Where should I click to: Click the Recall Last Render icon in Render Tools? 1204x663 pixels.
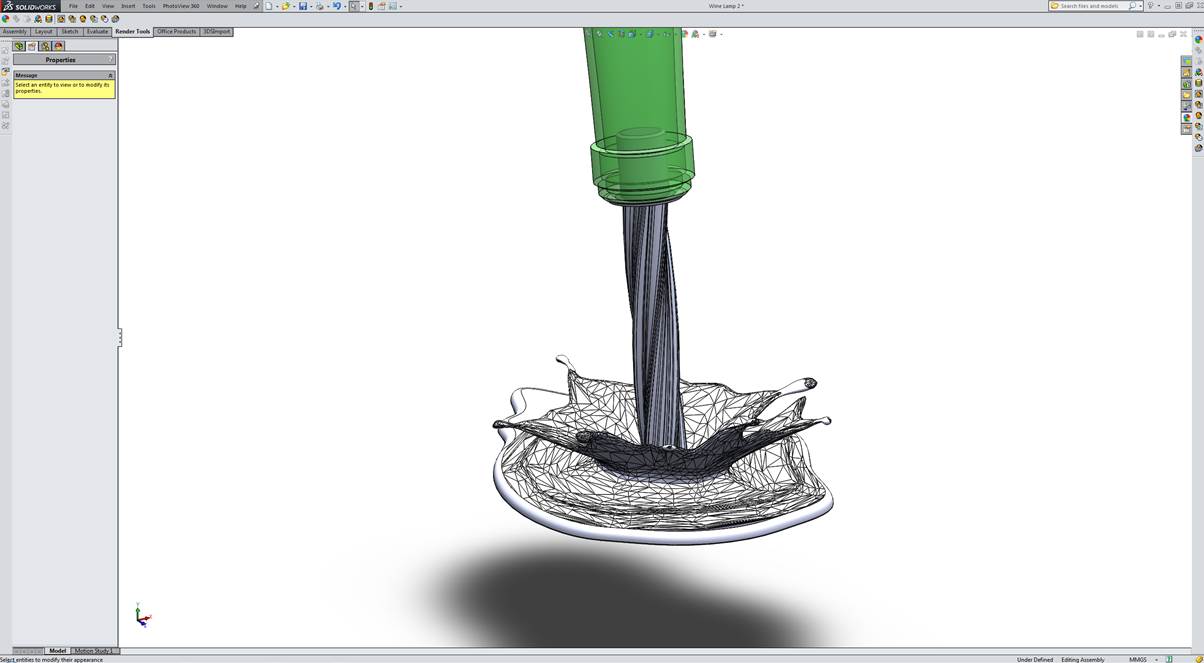click(x=115, y=18)
